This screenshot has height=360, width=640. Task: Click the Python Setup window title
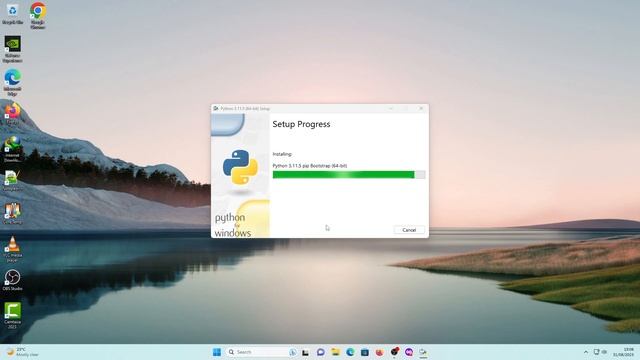245,109
